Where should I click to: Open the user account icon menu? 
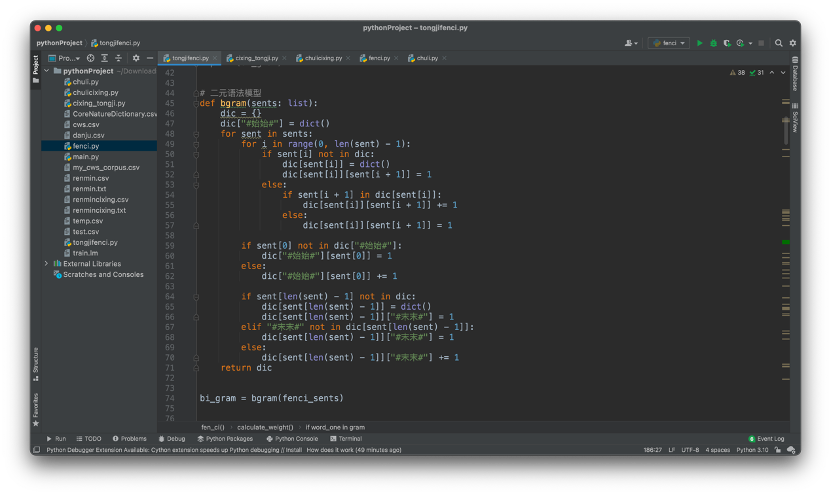[x=631, y=43]
